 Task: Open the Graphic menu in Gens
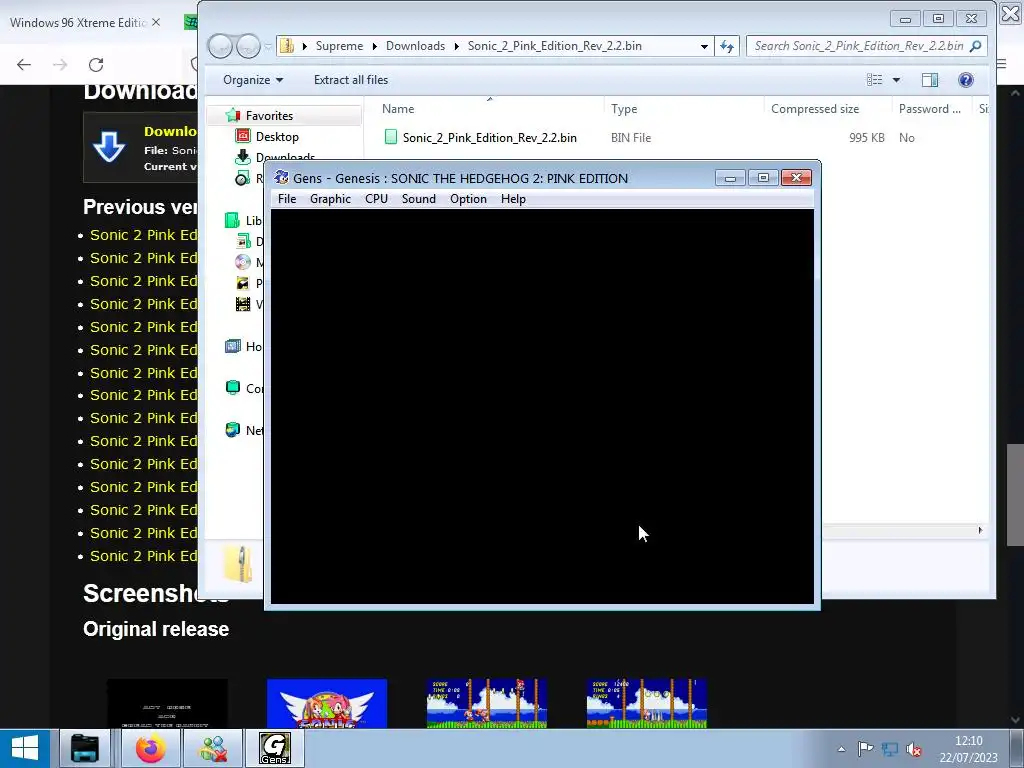point(330,199)
